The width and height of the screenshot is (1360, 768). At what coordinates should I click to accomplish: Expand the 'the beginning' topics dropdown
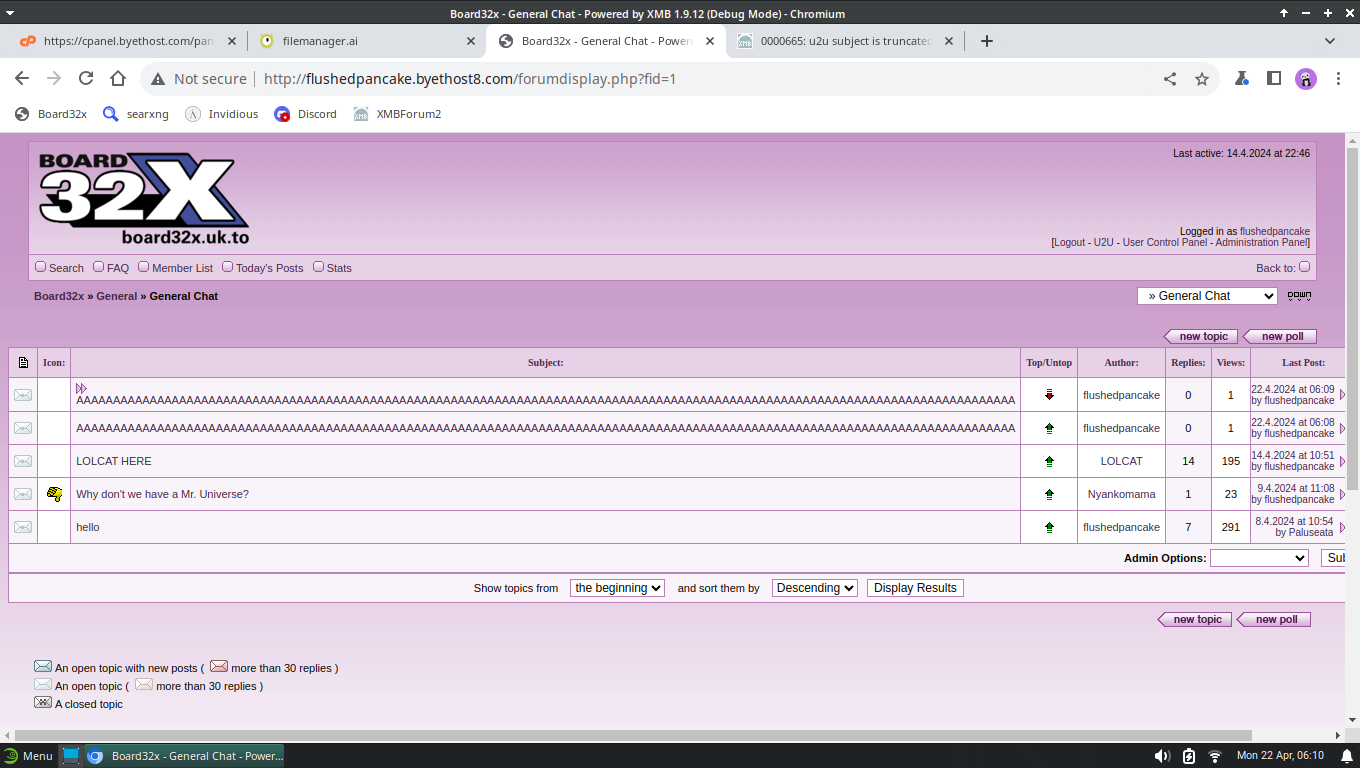pyautogui.click(x=617, y=588)
